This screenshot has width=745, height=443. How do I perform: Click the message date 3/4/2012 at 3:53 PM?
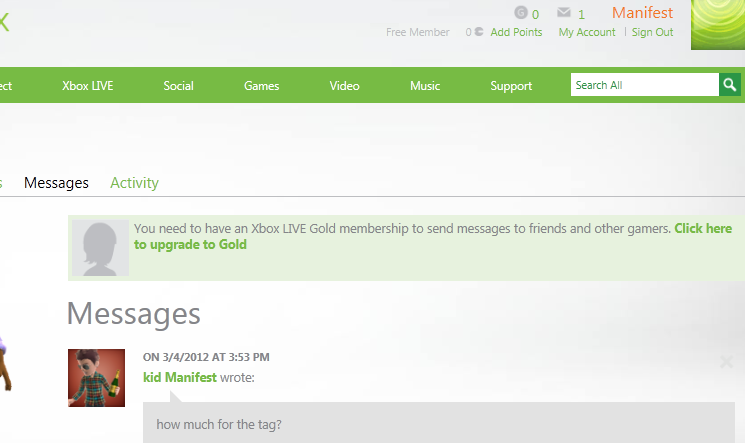(x=206, y=357)
